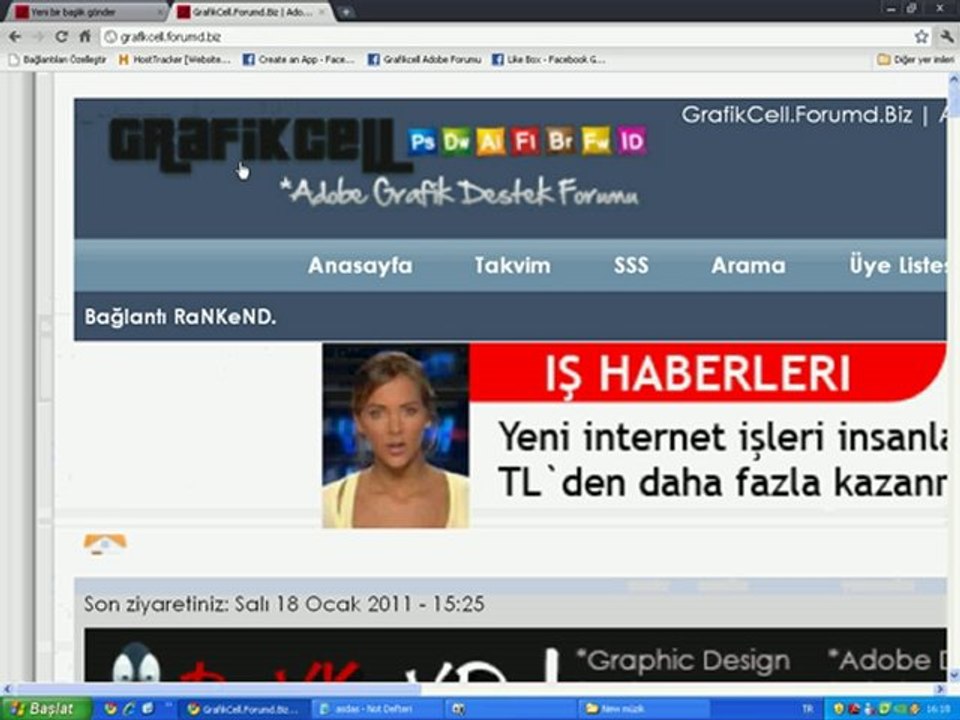Bookmark page with the star icon
The height and width of the screenshot is (720, 960).
click(921, 37)
